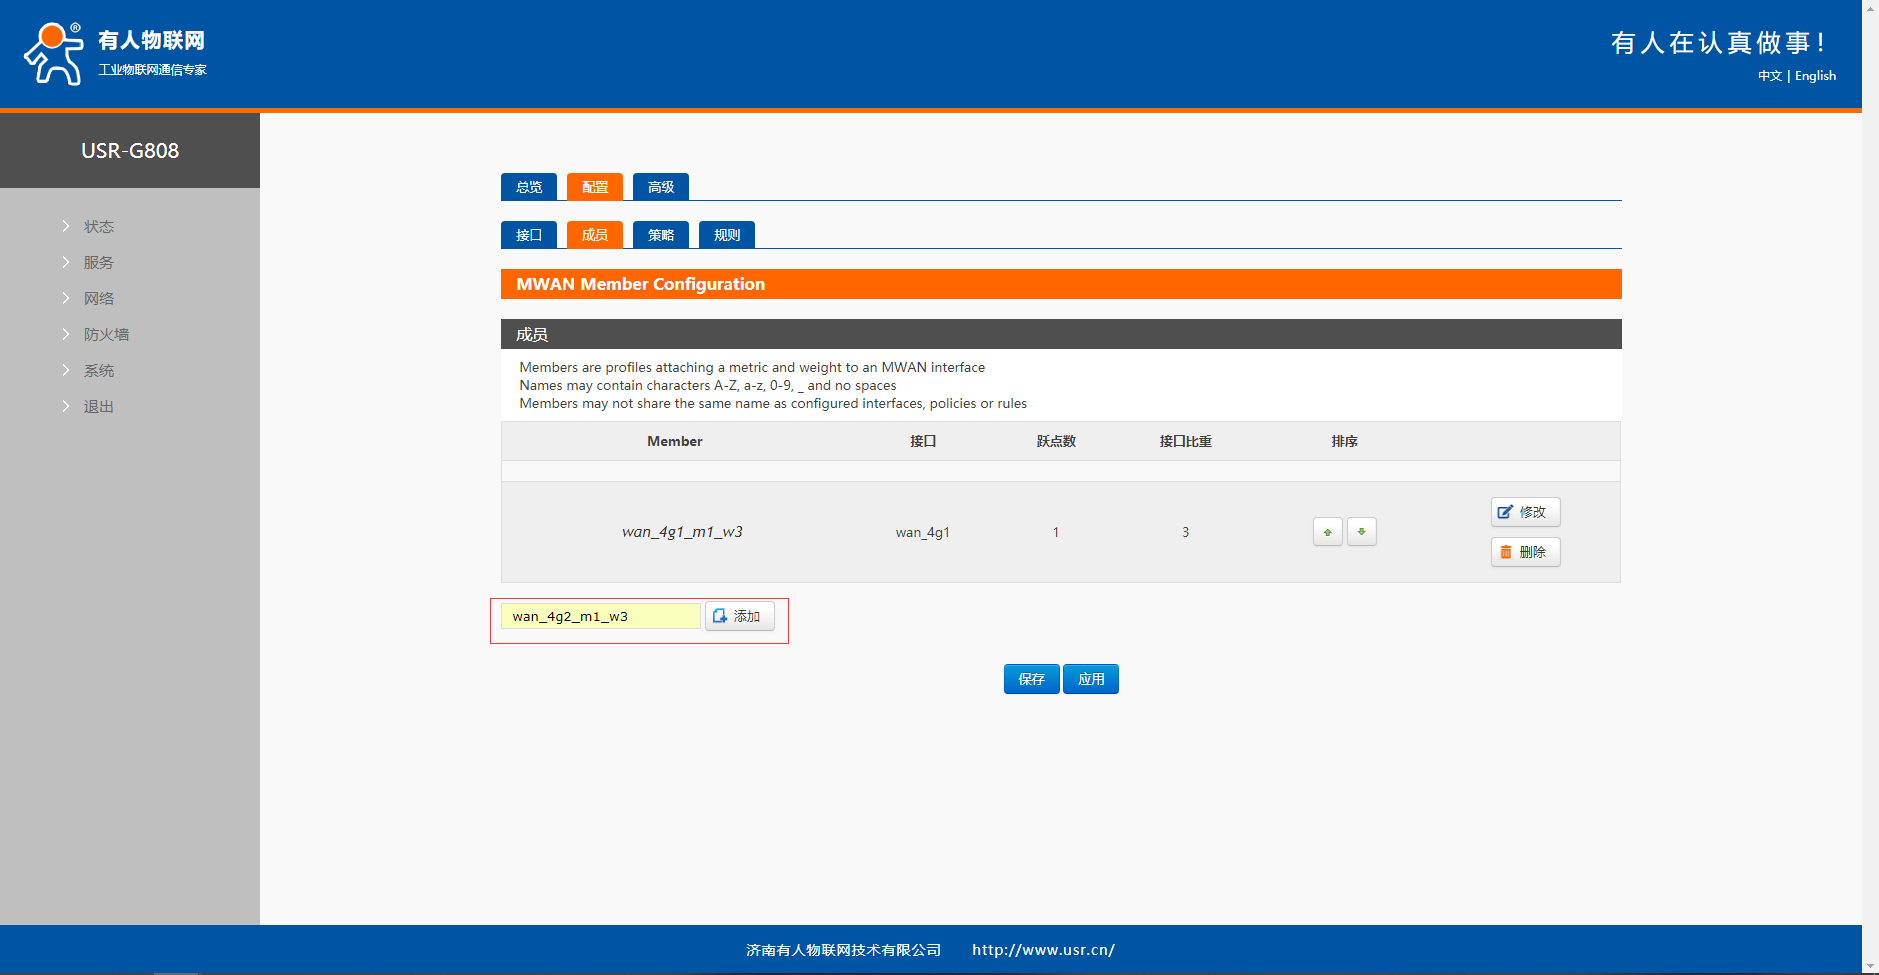Expand the 服务 sidebar menu
The image size is (1879, 975).
point(98,263)
